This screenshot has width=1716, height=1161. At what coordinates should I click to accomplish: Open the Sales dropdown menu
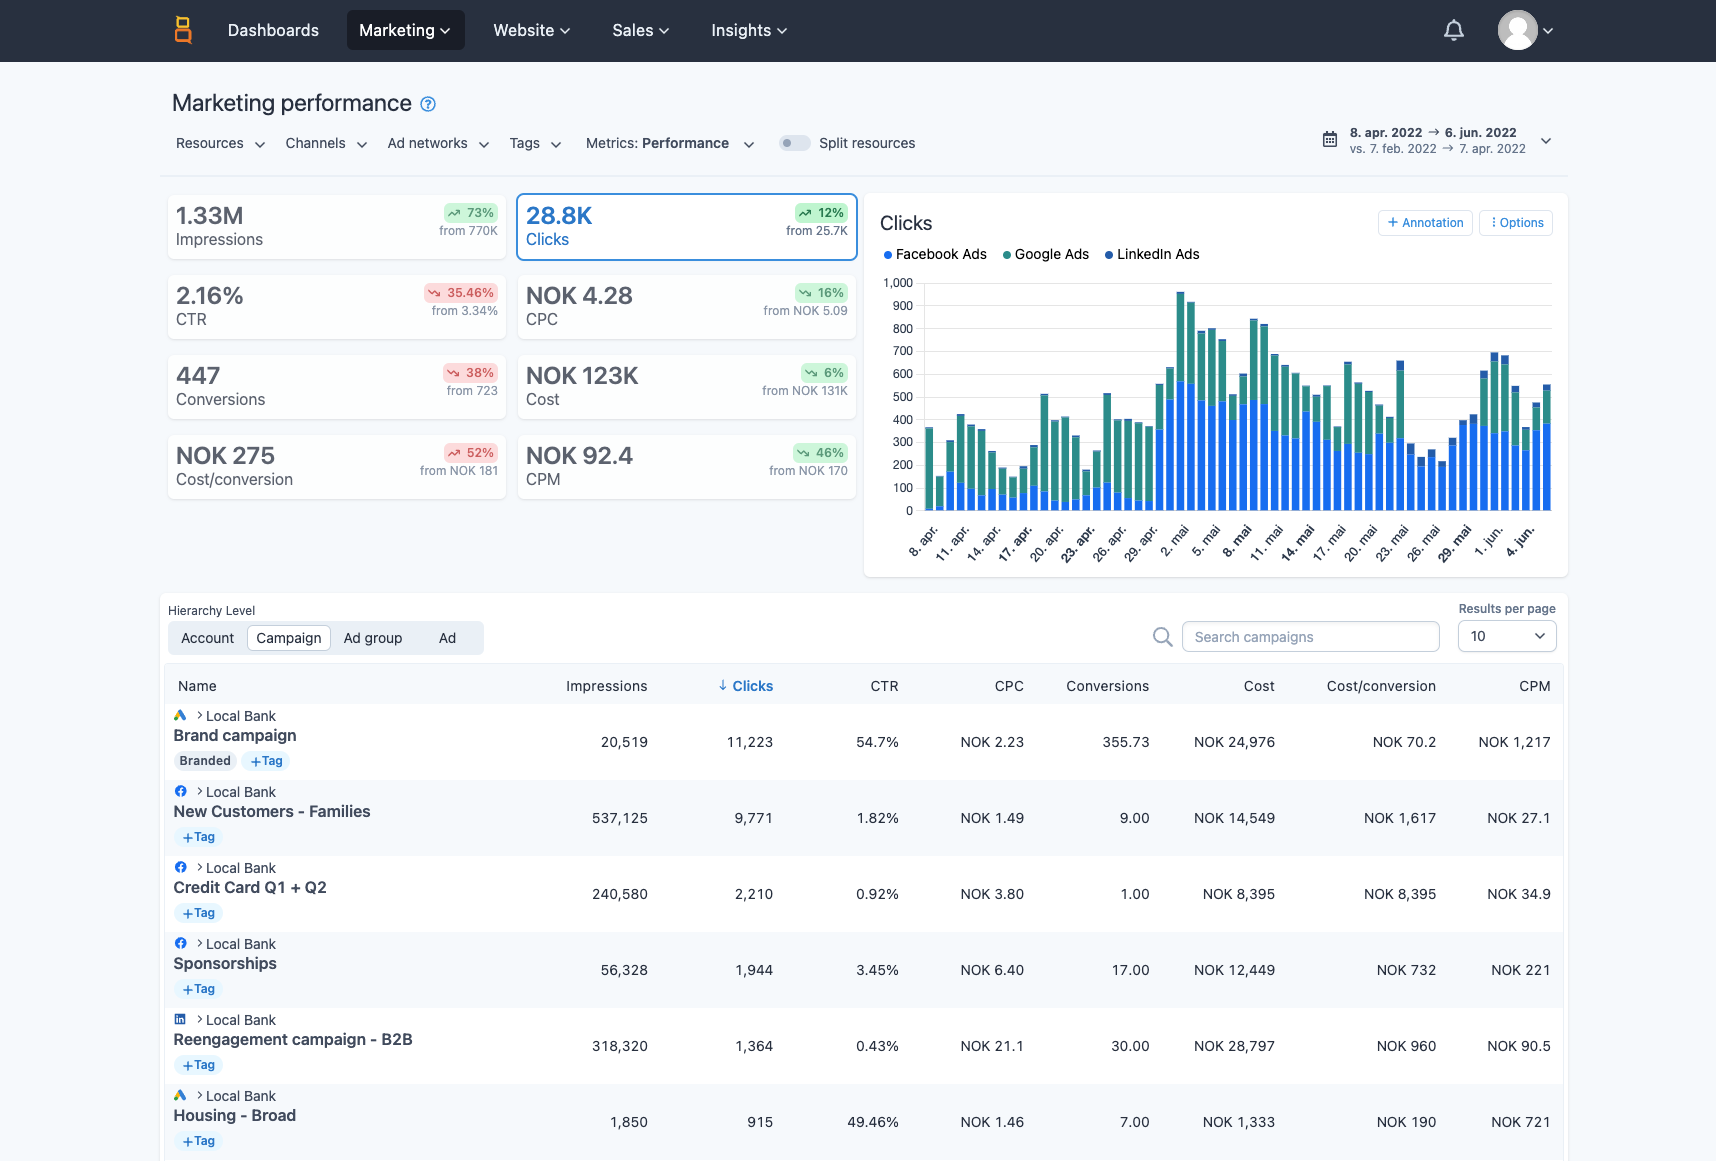(x=641, y=30)
